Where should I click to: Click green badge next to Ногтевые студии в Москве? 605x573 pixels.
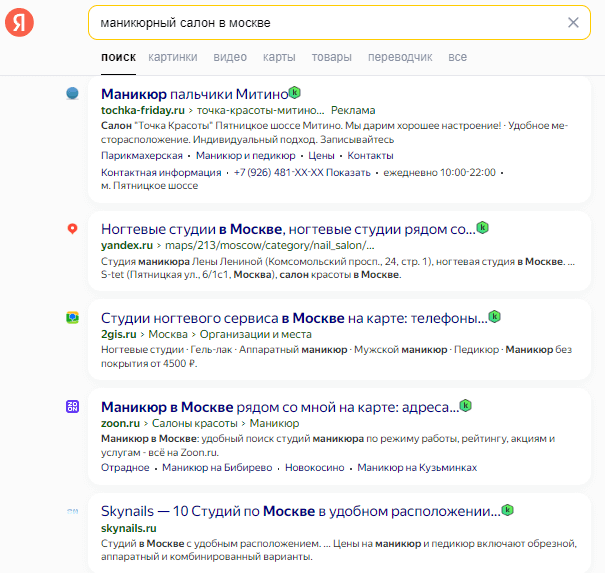[x=482, y=228]
